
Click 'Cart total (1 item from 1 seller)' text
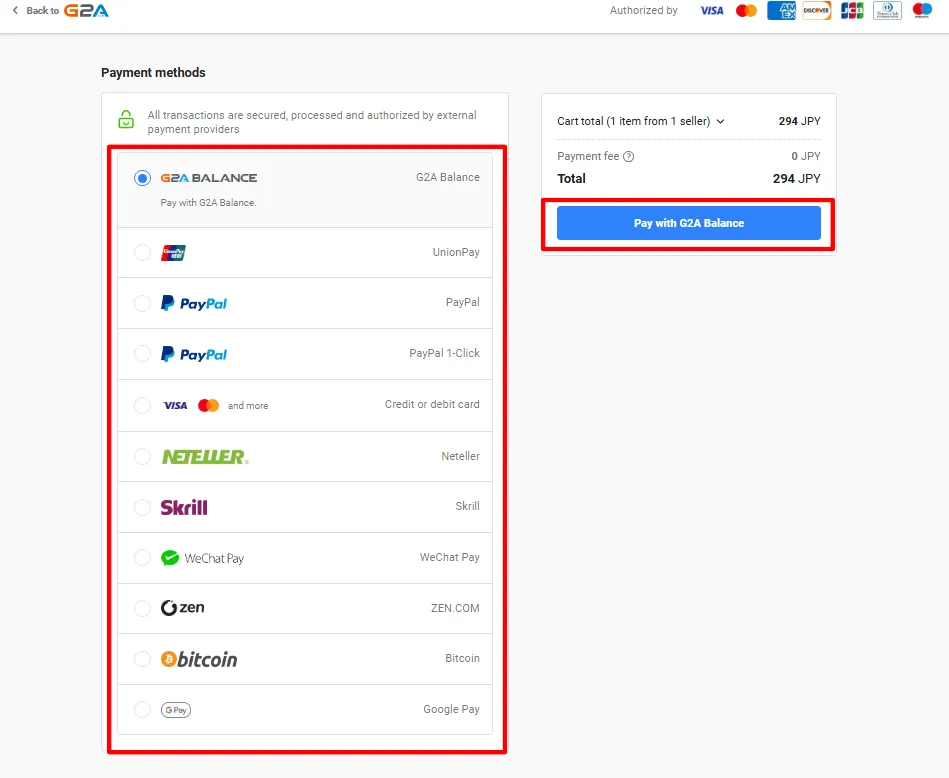634,121
